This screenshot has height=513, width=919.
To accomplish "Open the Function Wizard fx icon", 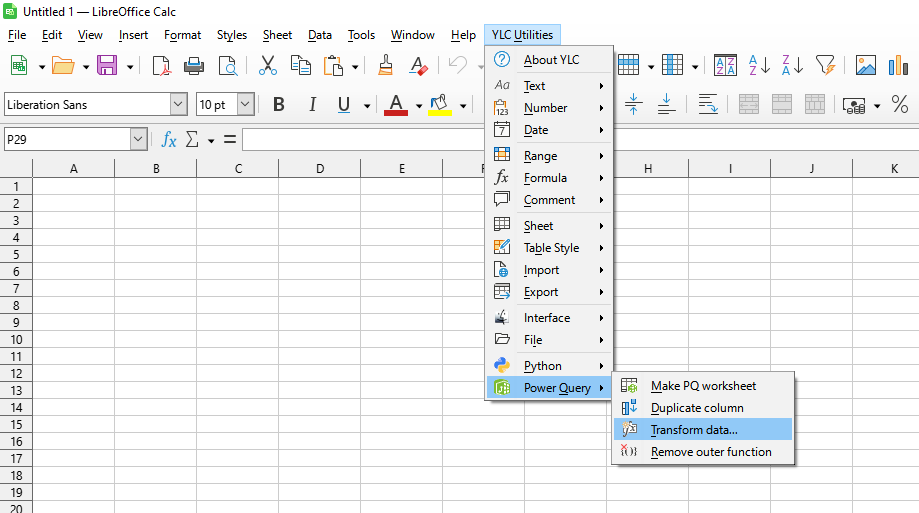I will click(x=169, y=140).
